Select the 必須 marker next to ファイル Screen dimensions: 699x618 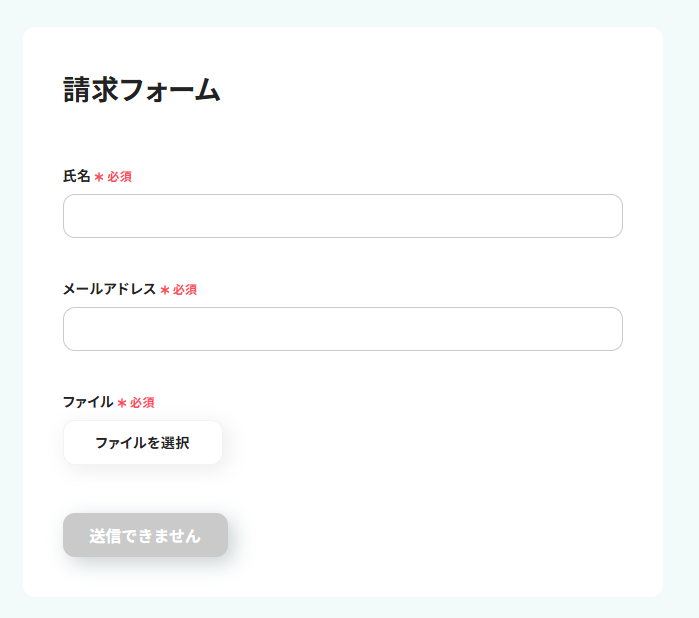click(x=142, y=403)
